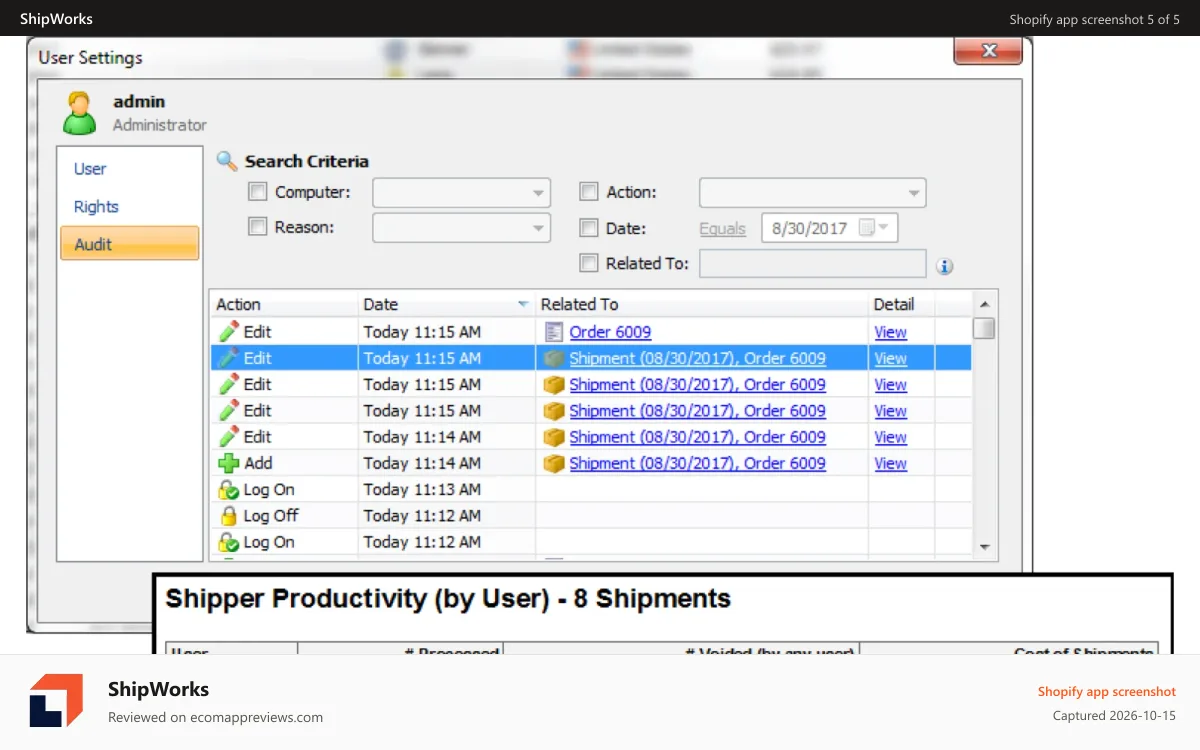1200x750 pixels.
Task: Click the admin user avatar icon
Action: pyautogui.click(x=80, y=112)
